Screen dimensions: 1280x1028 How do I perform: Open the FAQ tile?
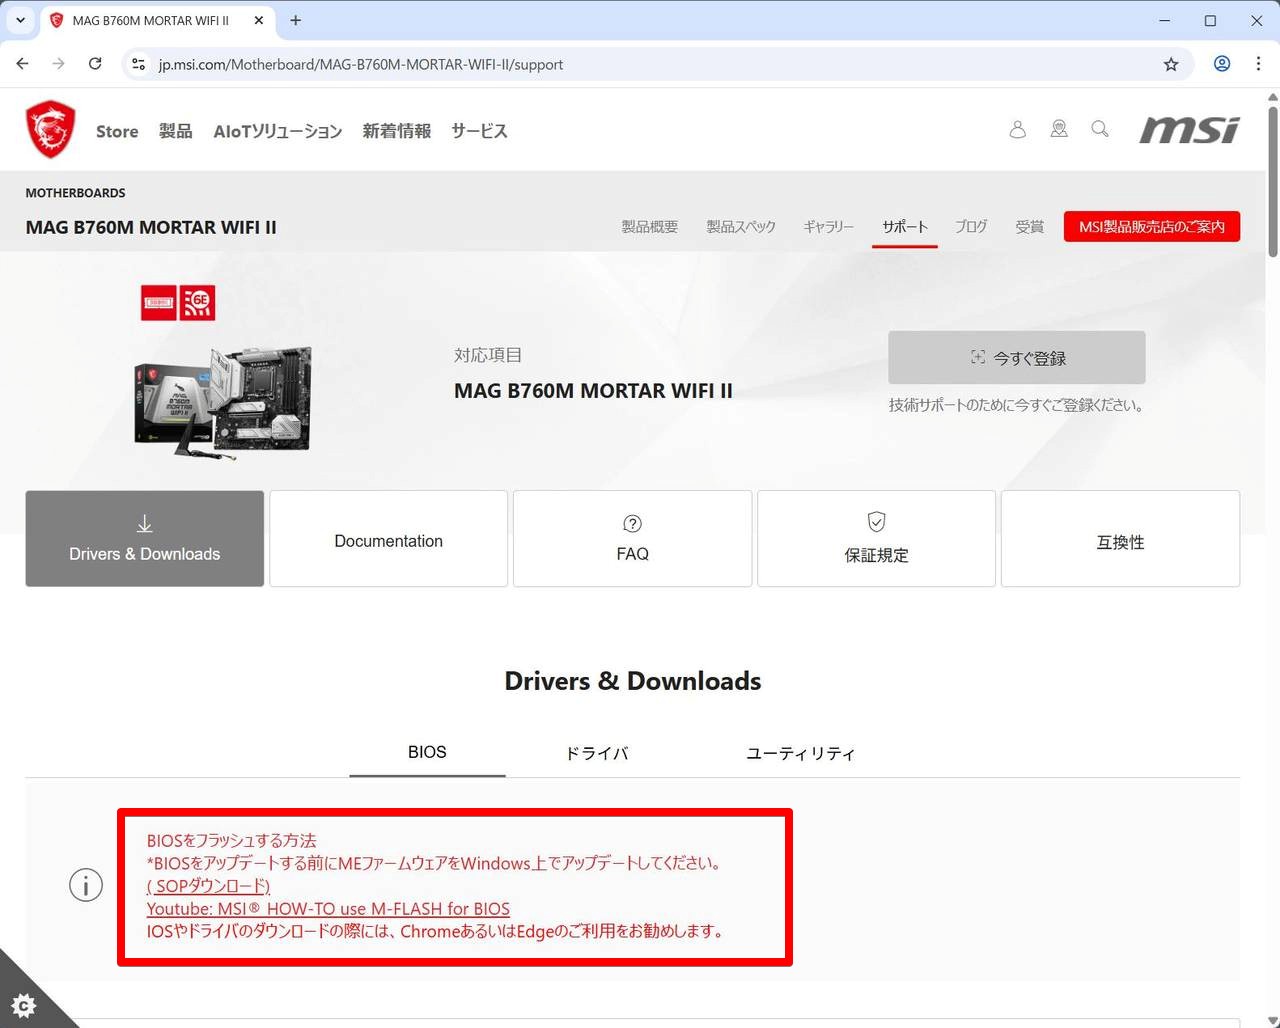[x=633, y=538]
